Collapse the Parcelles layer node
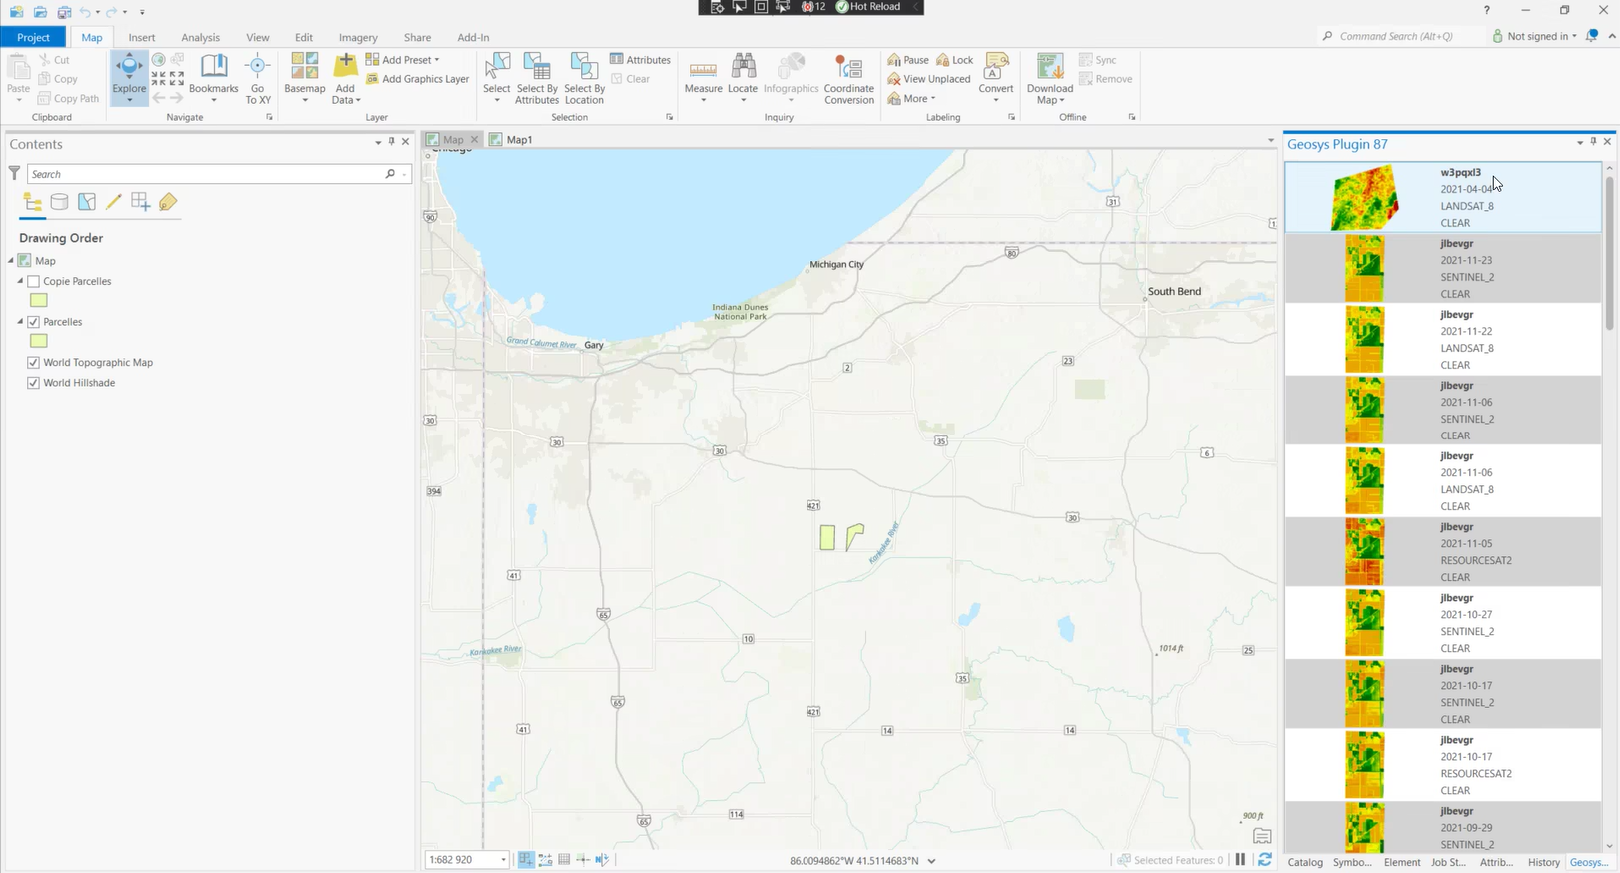Viewport: 1620px width, 873px height. click(20, 322)
